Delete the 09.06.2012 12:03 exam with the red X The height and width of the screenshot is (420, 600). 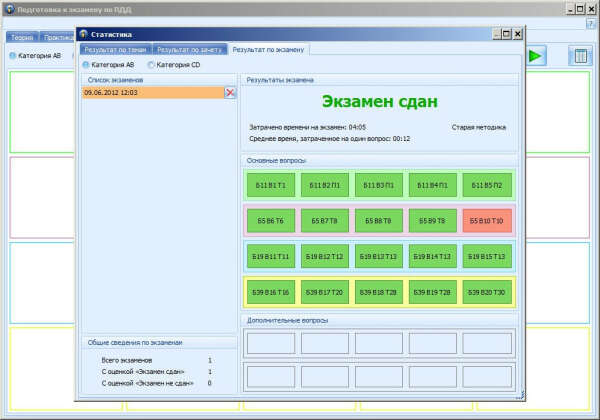tap(230, 93)
